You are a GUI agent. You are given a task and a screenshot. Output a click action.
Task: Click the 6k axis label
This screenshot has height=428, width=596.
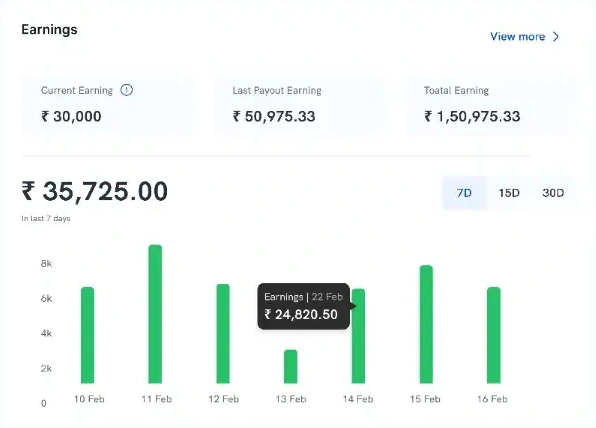tap(46, 299)
